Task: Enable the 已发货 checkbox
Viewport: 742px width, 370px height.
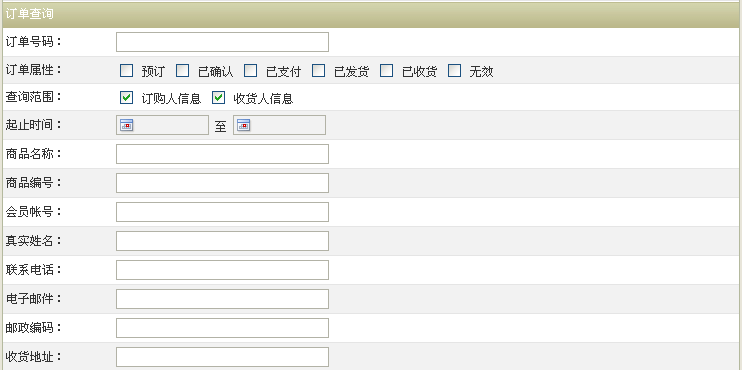Action: pos(319,70)
